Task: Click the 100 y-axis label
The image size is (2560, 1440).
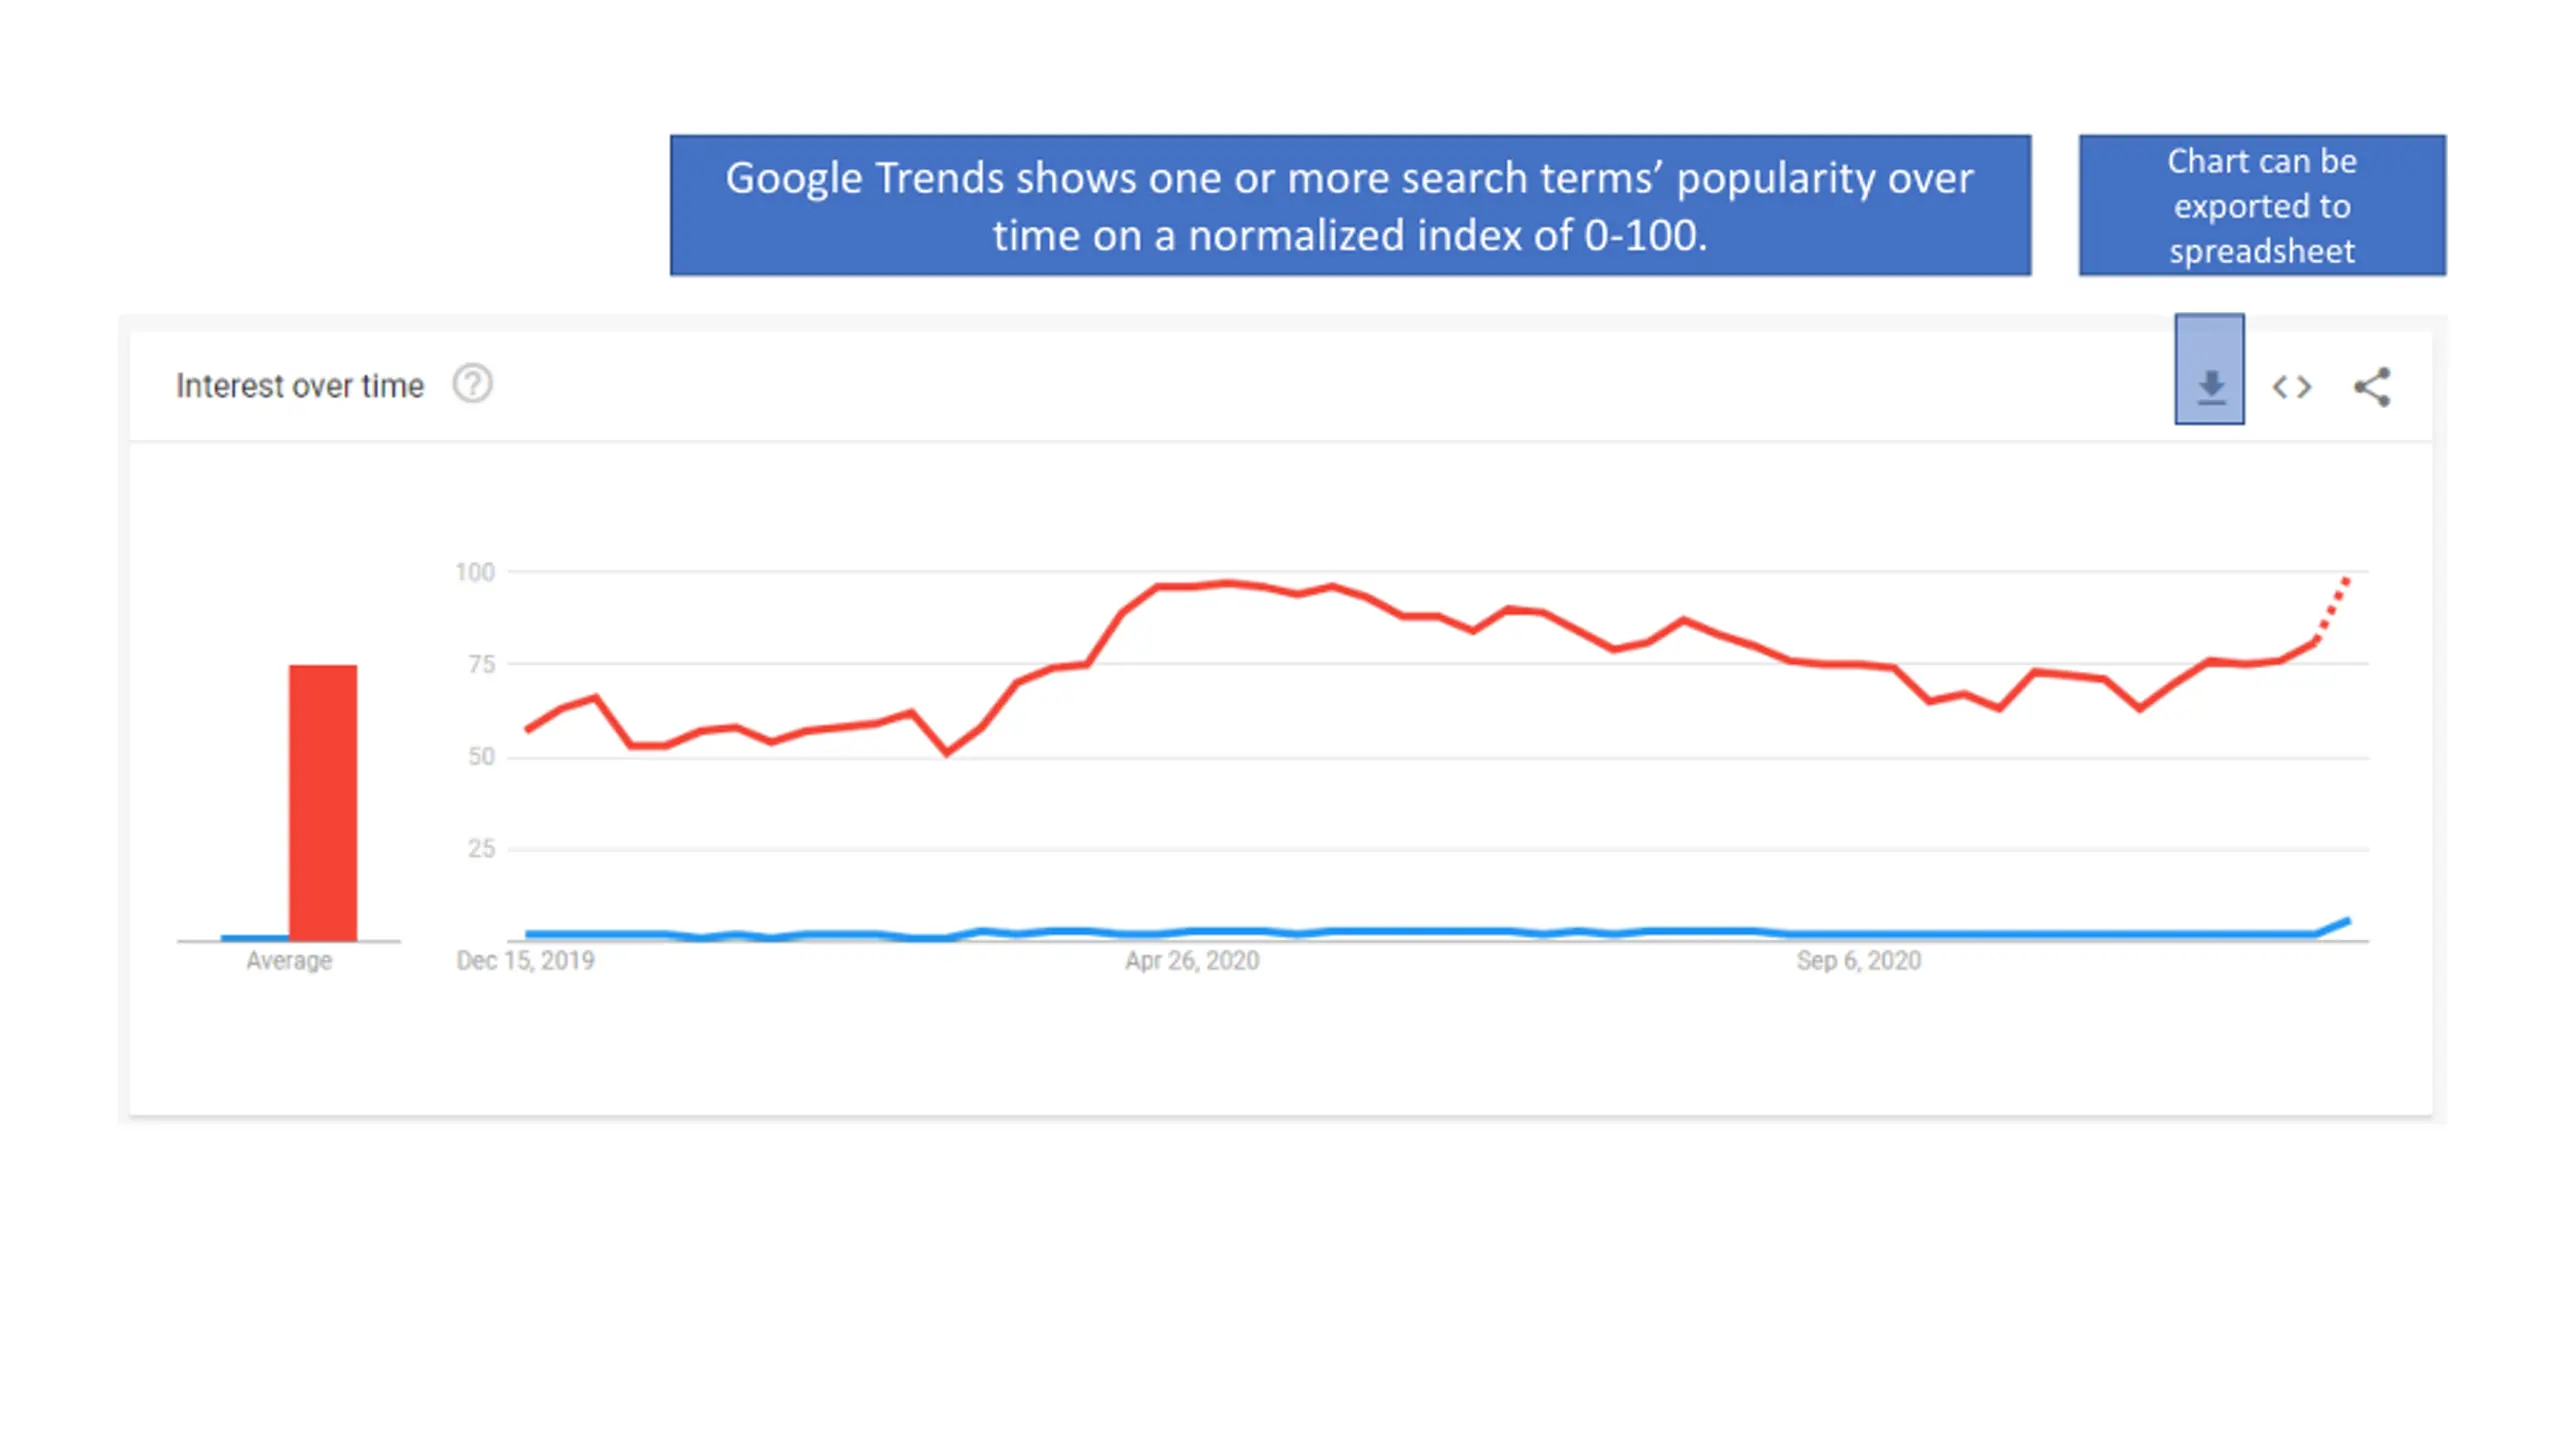Action: [475, 572]
